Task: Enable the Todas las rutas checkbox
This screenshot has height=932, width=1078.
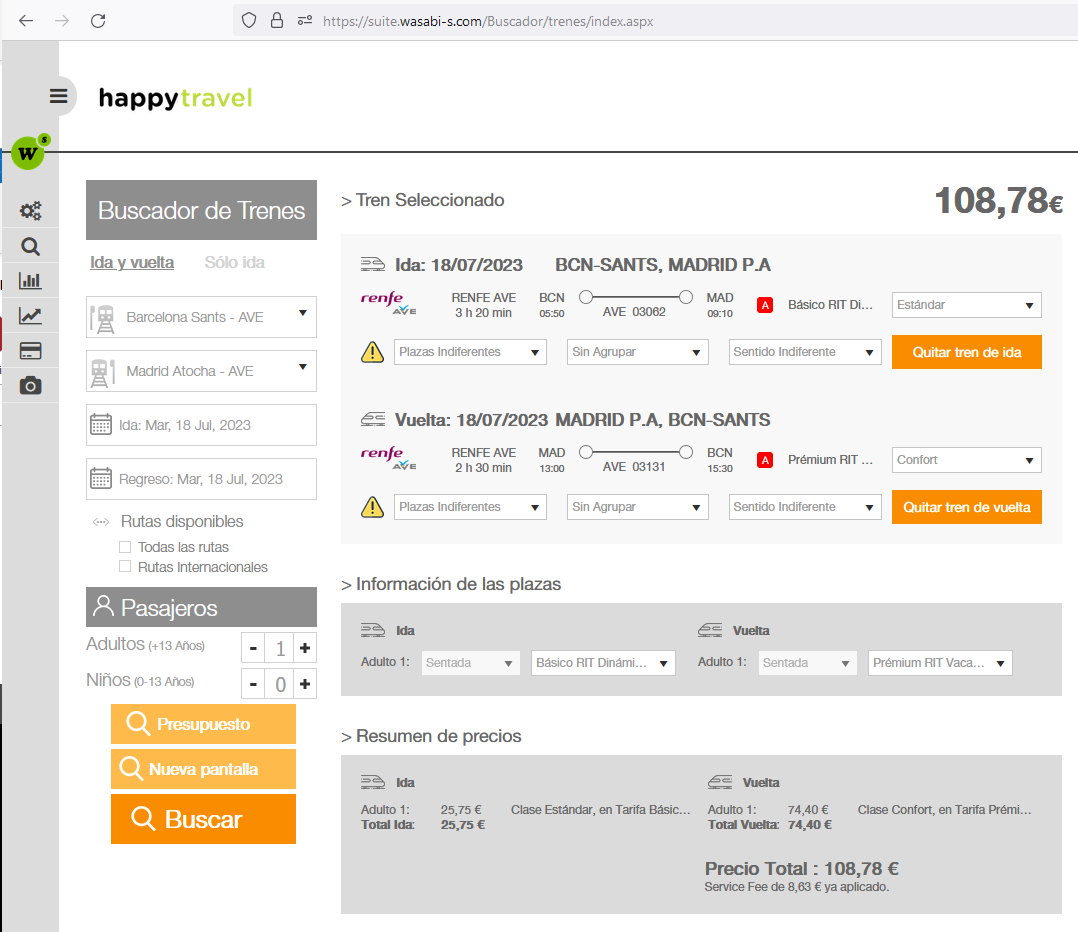Action: pyautogui.click(x=125, y=547)
